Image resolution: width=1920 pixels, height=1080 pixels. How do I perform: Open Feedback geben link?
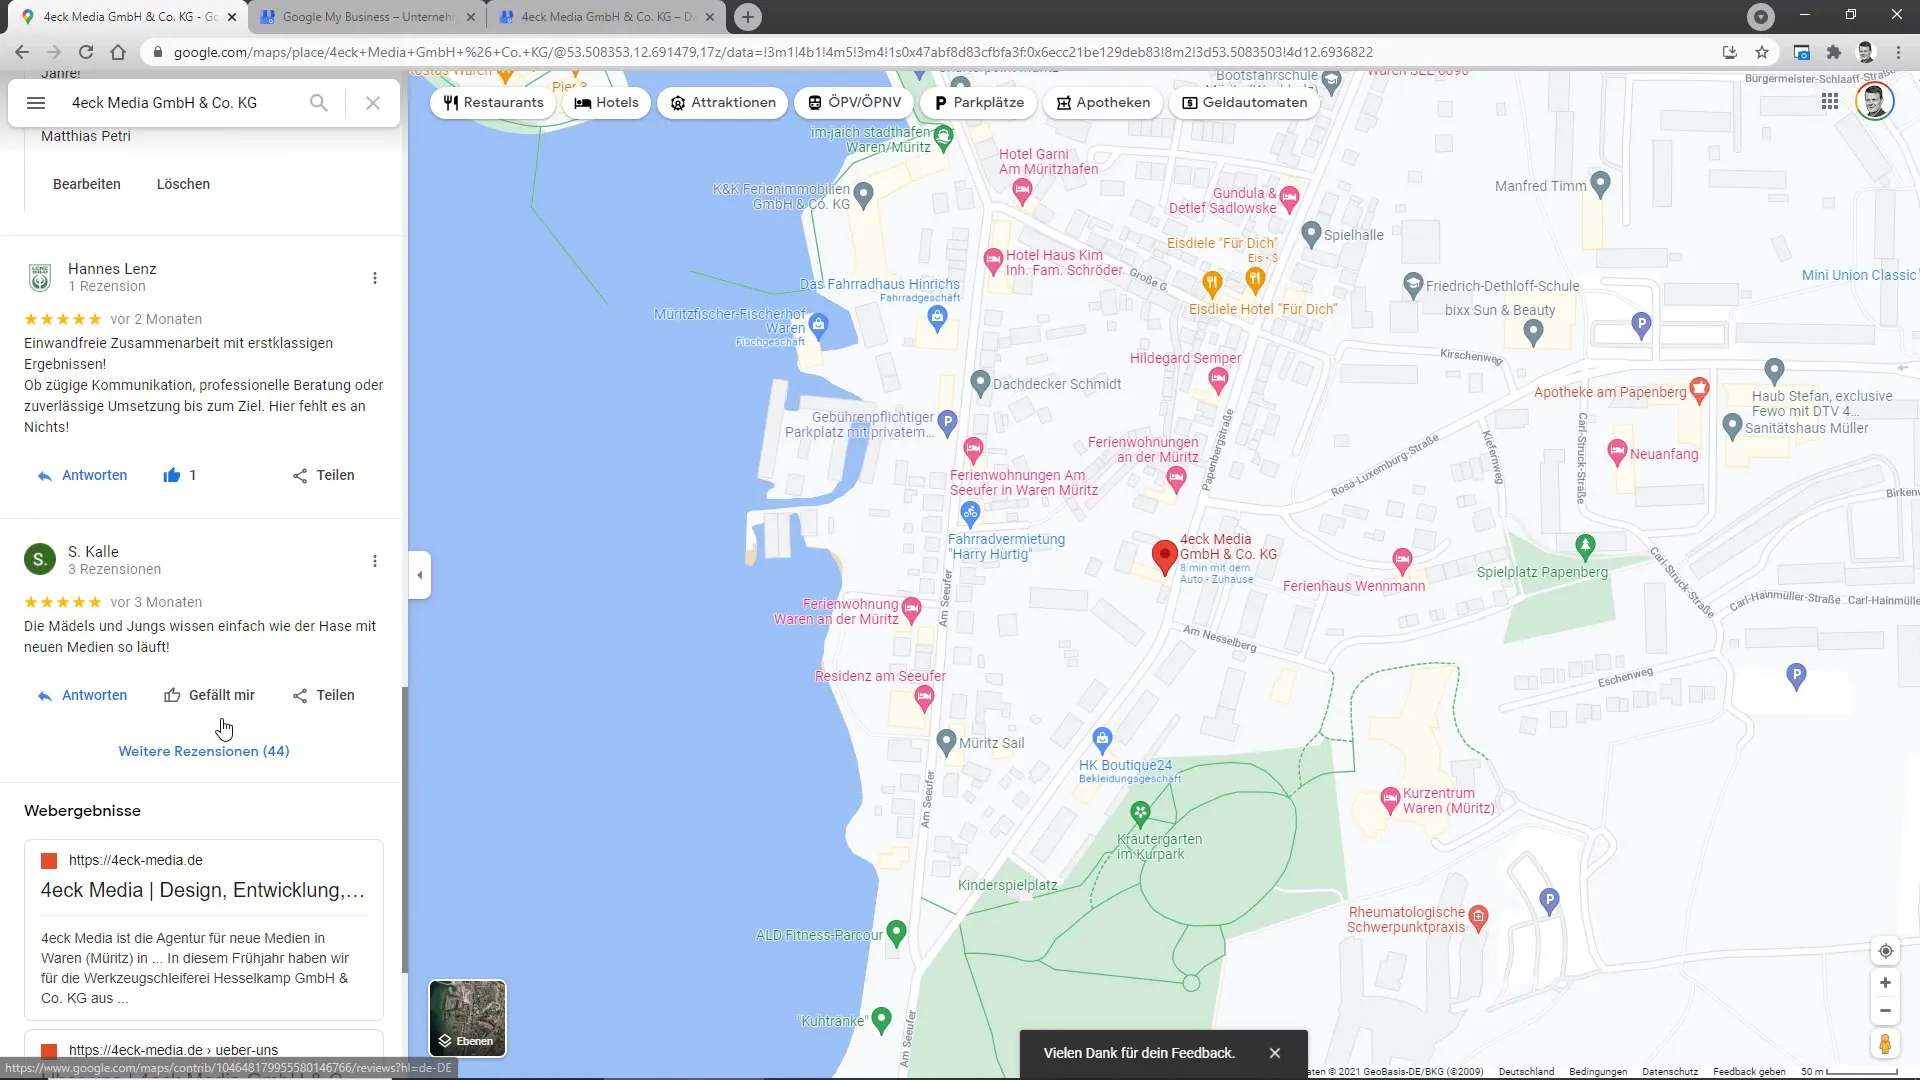click(x=1749, y=1071)
